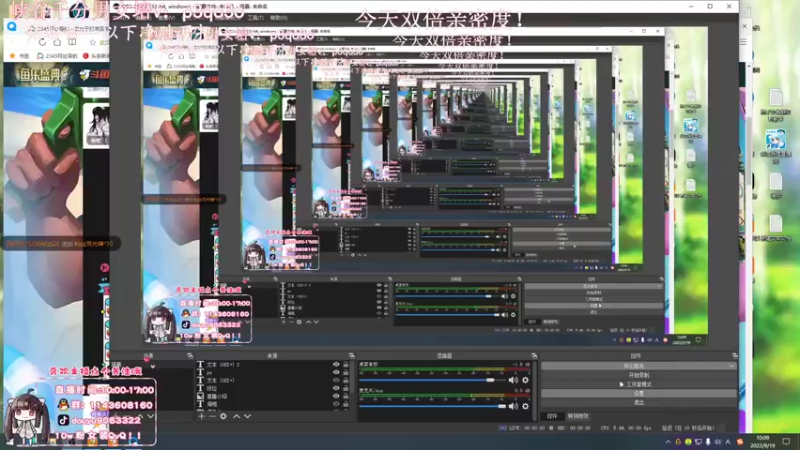The width and height of the screenshot is (800, 450).
Task: Open the '工具(T)' menu in OBS
Action: tap(256, 17)
